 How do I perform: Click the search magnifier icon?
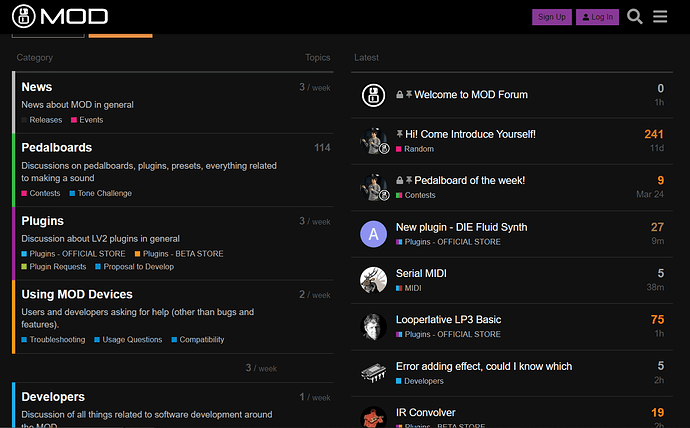coord(635,17)
